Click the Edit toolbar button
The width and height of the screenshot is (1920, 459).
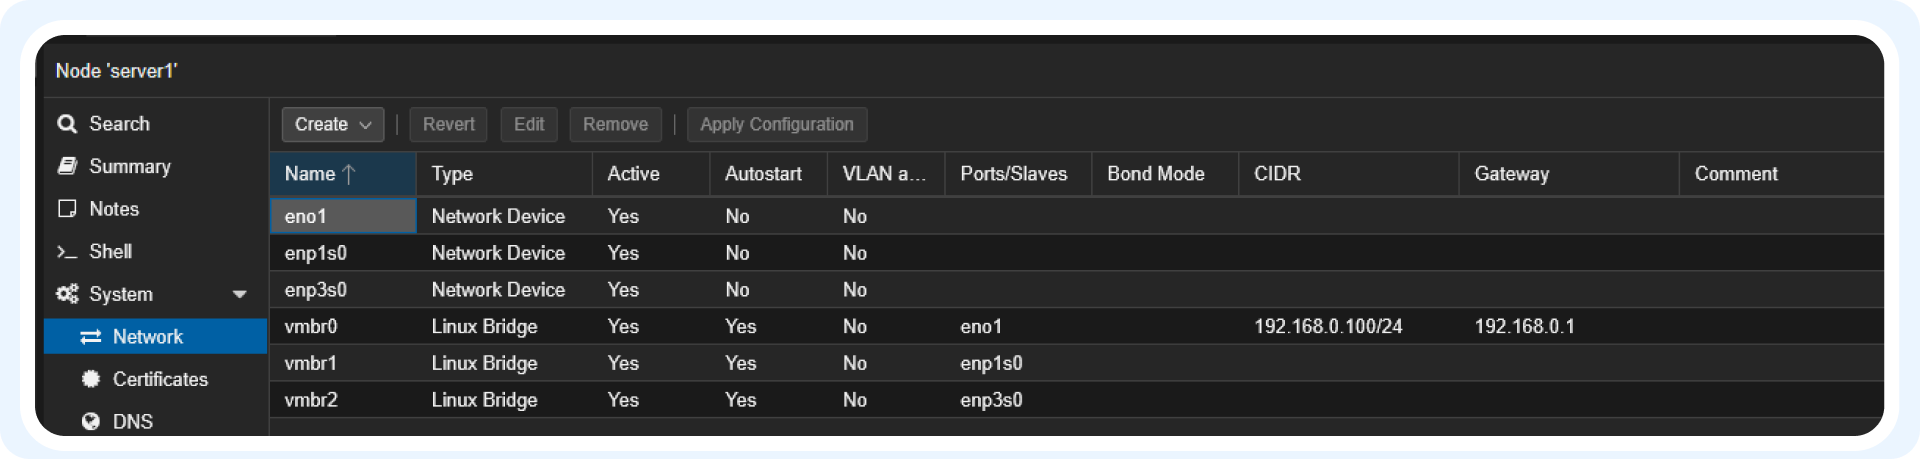pos(529,124)
